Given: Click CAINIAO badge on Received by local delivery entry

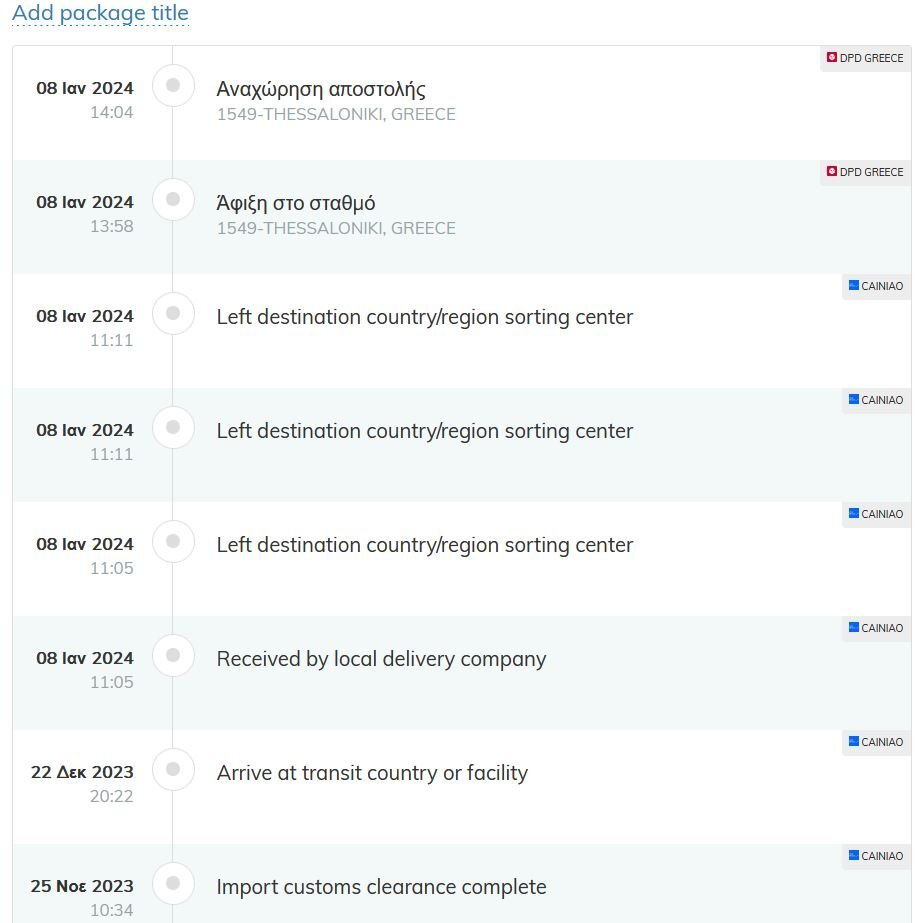Looking at the screenshot, I should click(x=876, y=628).
